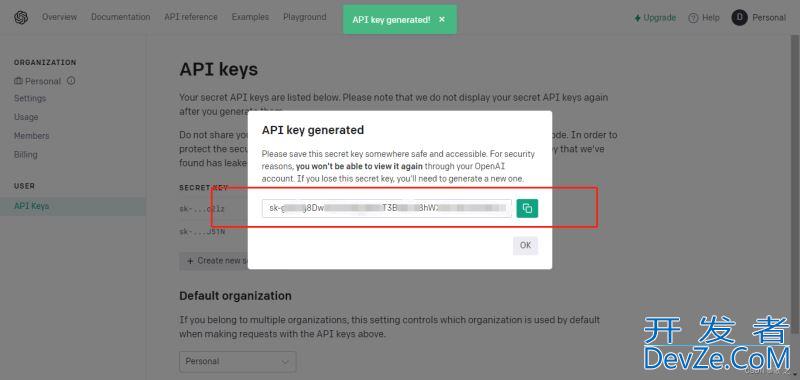Screen dimensions: 800x380
Task: Click the OpenAI logo icon
Action: click(x=21, y=18)
